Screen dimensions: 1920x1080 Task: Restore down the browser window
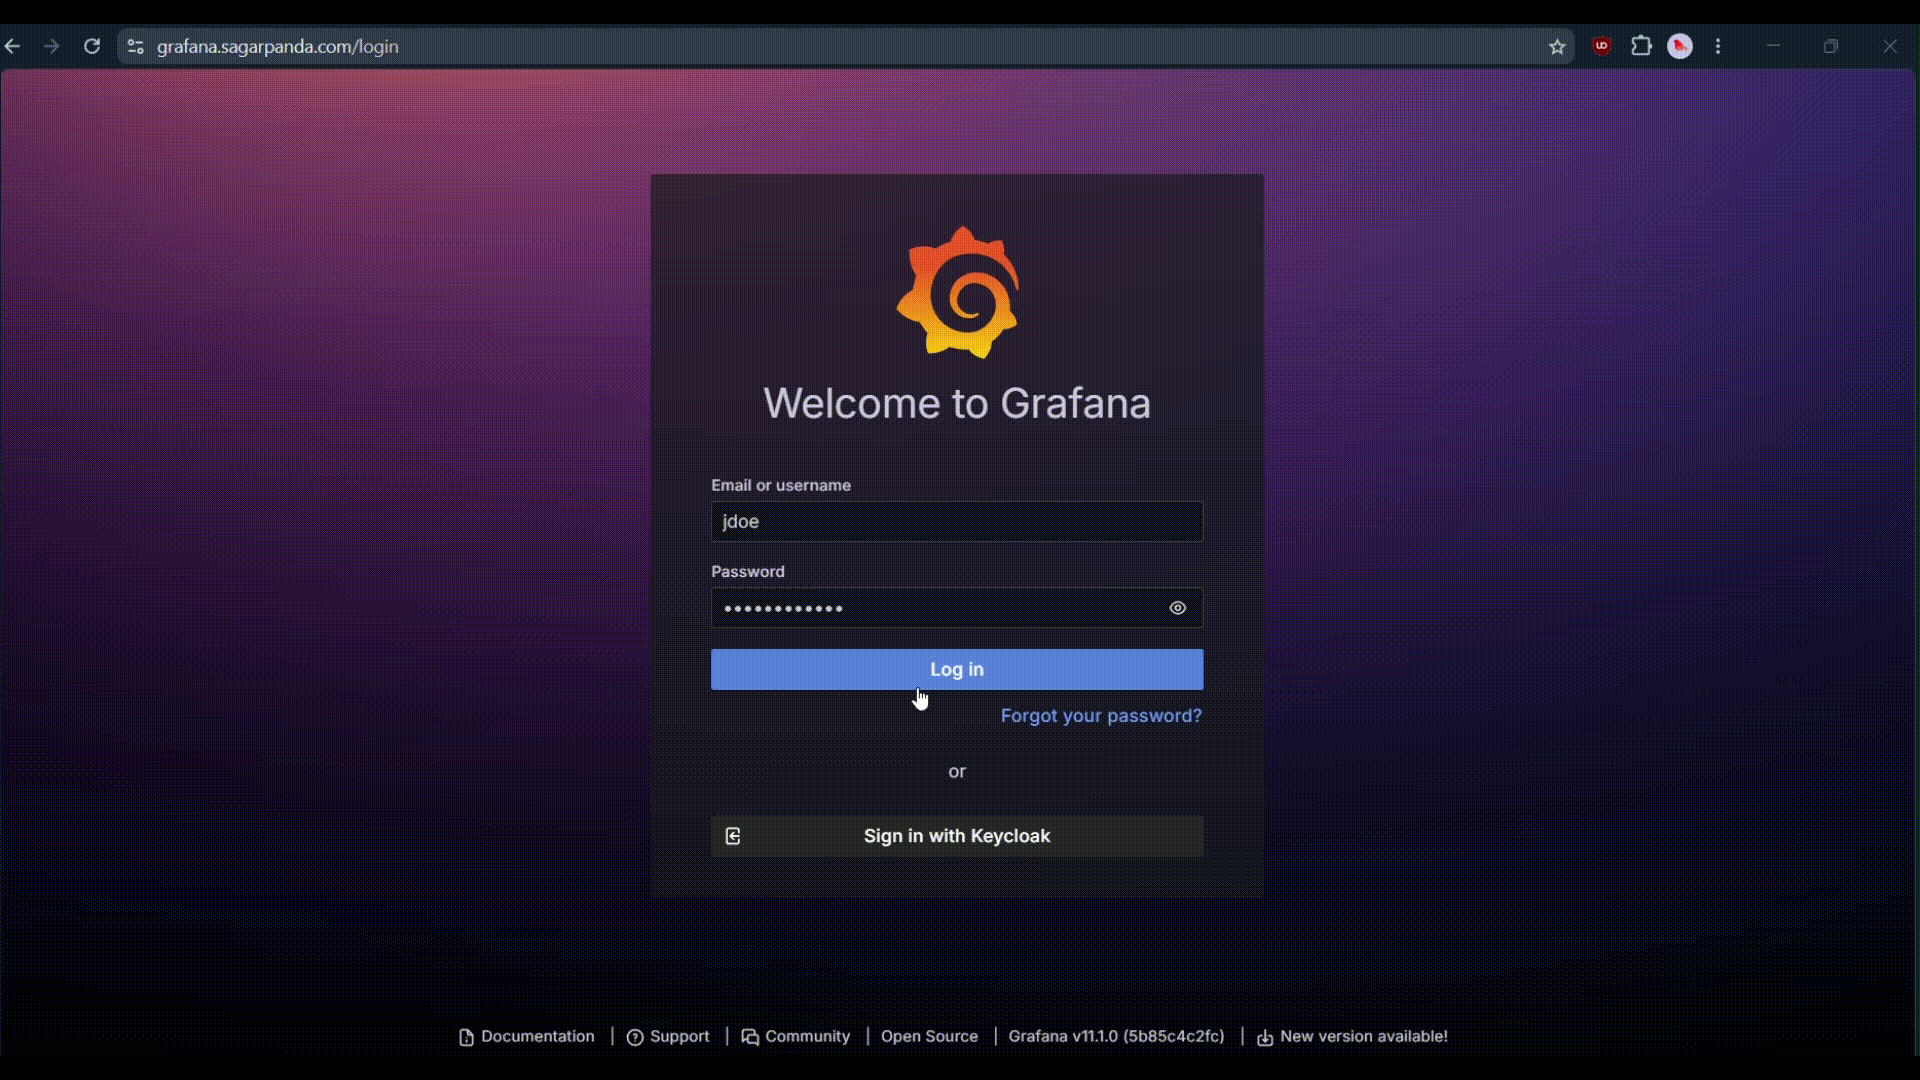[x=1831, y=46]
